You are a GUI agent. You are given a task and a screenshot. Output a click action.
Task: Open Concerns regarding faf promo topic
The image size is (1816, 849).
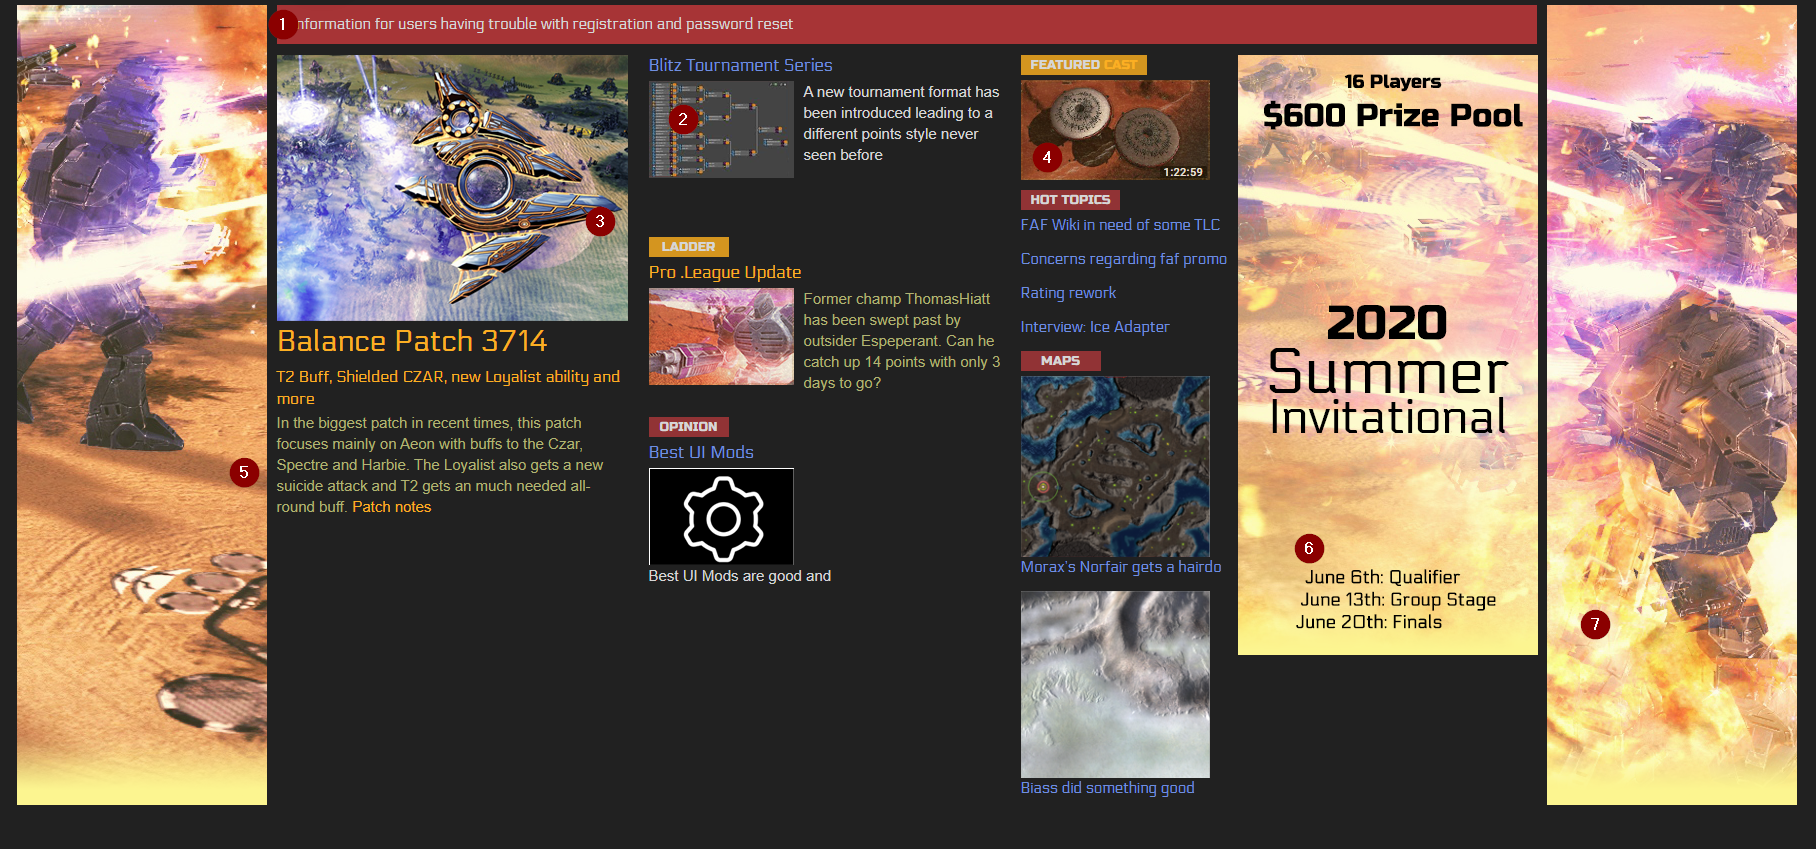pyautogui.click(x=1123, y=259)
